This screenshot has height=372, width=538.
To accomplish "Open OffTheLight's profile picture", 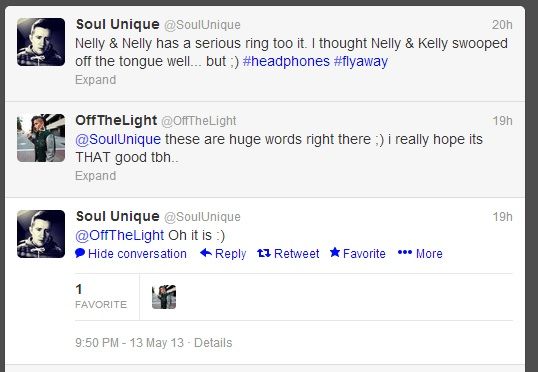I will (41, 138).
